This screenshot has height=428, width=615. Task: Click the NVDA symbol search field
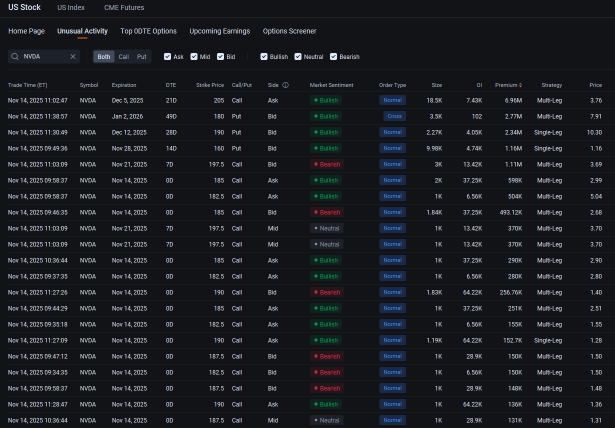click(x=44, y=57)
